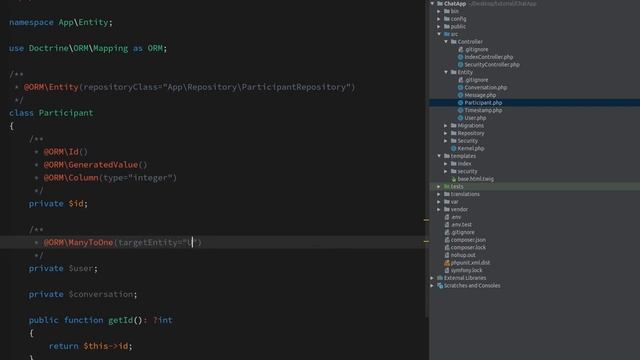The height and width of the screenshot is (360, 640).
Task: Click the 'return $this->id;' statement
Action: [x=91, y=346]
